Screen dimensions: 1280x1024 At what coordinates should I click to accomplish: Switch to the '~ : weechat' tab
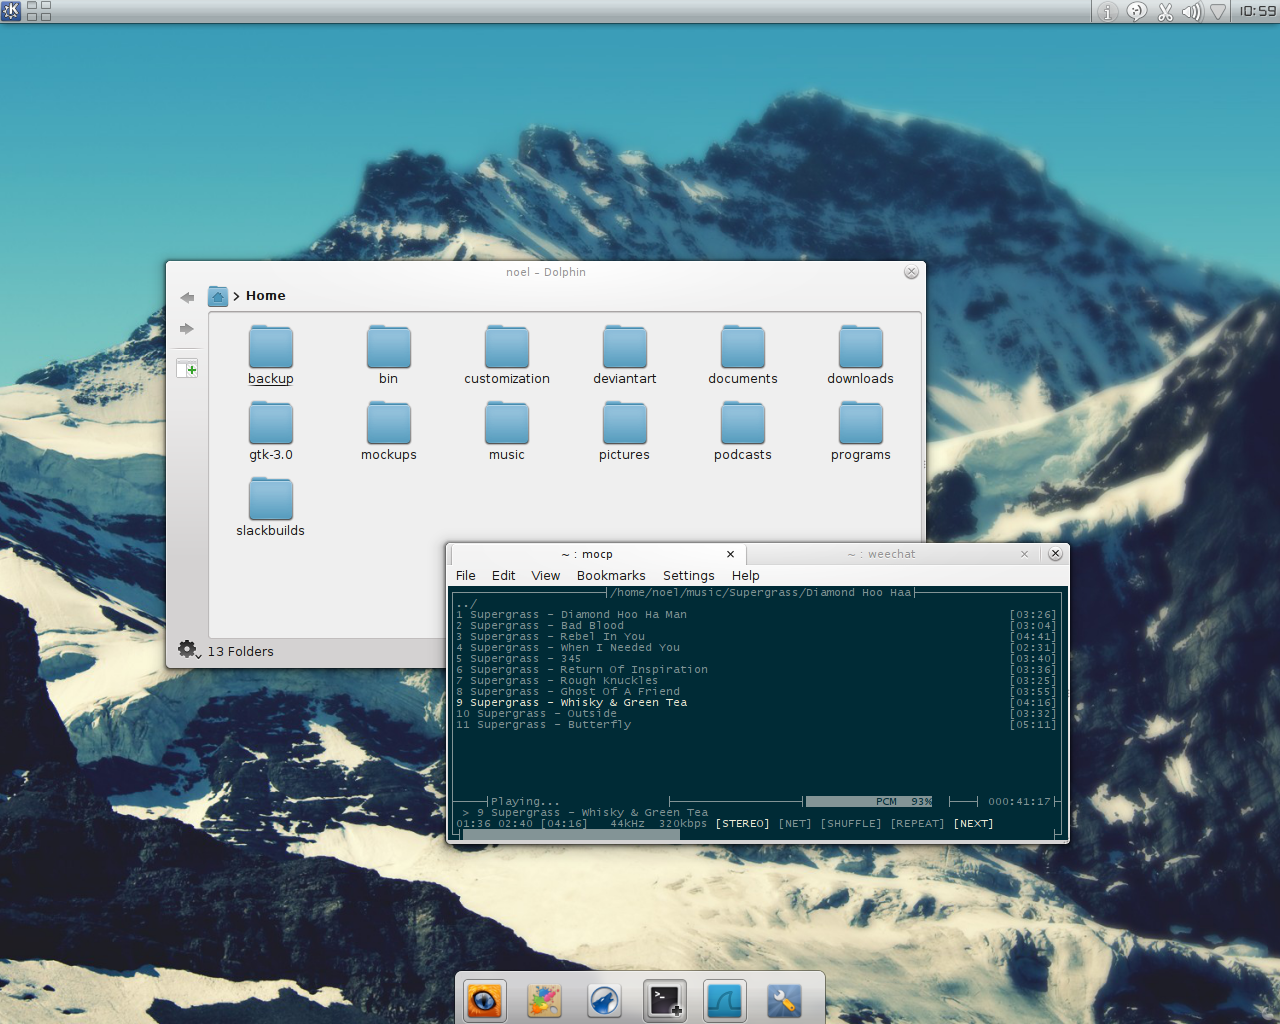coord(891,554)
